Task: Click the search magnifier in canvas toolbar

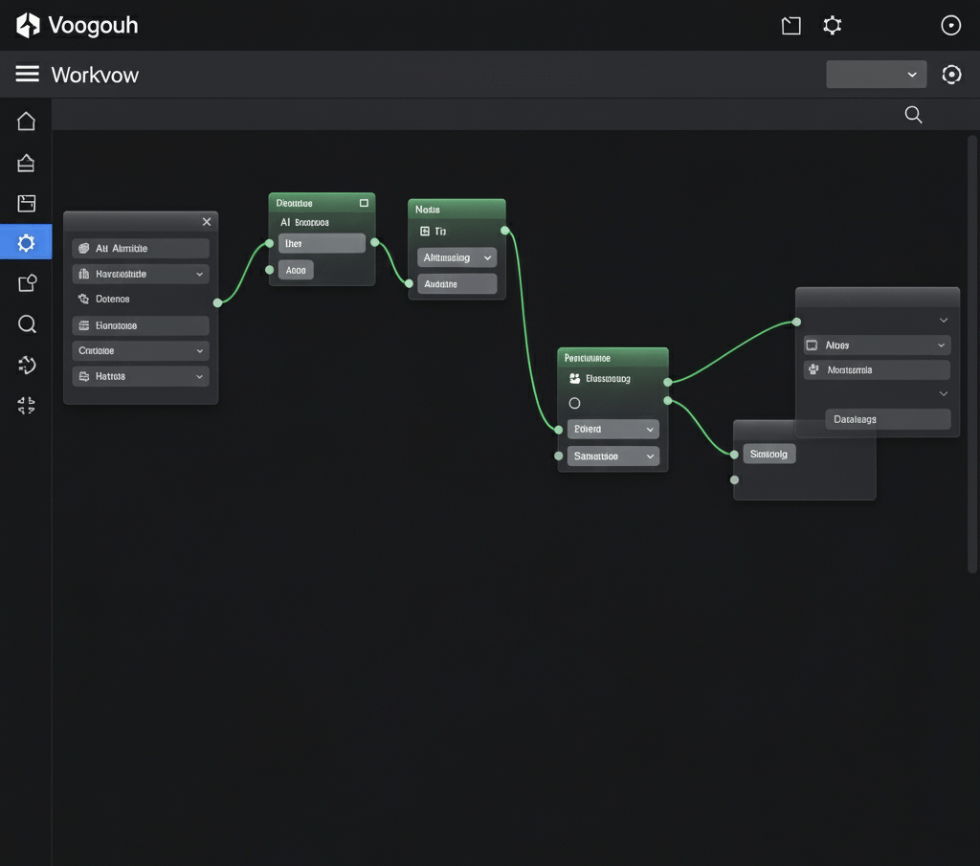Action: point(913,114)
